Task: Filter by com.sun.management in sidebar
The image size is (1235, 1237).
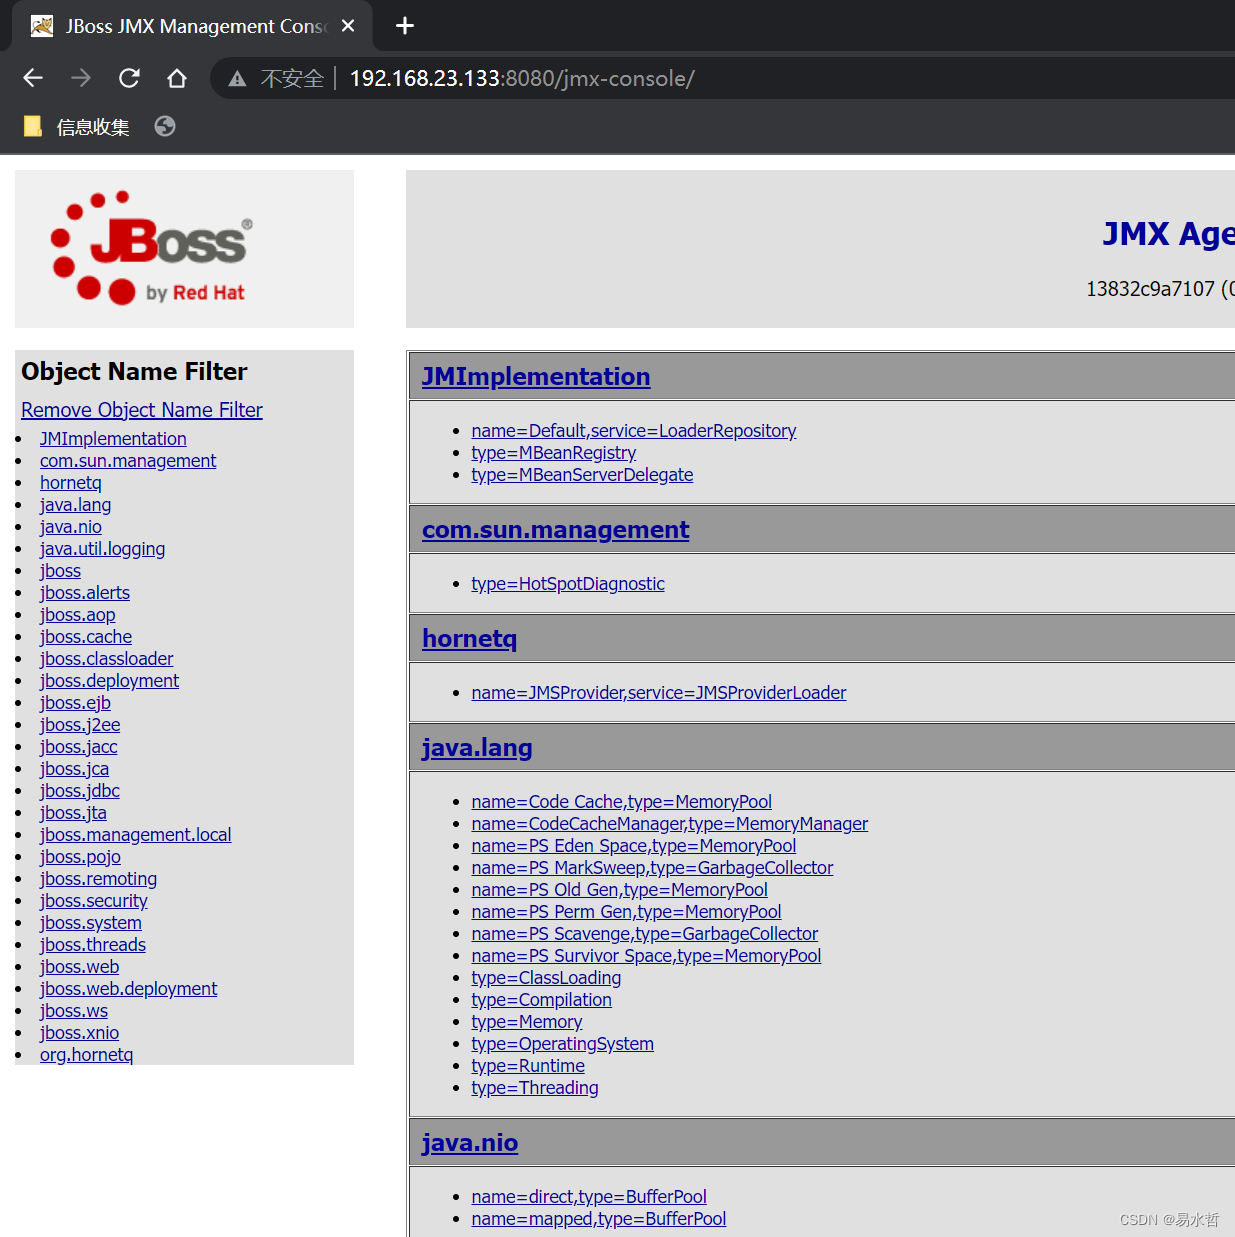Action: tap(128, 461)
